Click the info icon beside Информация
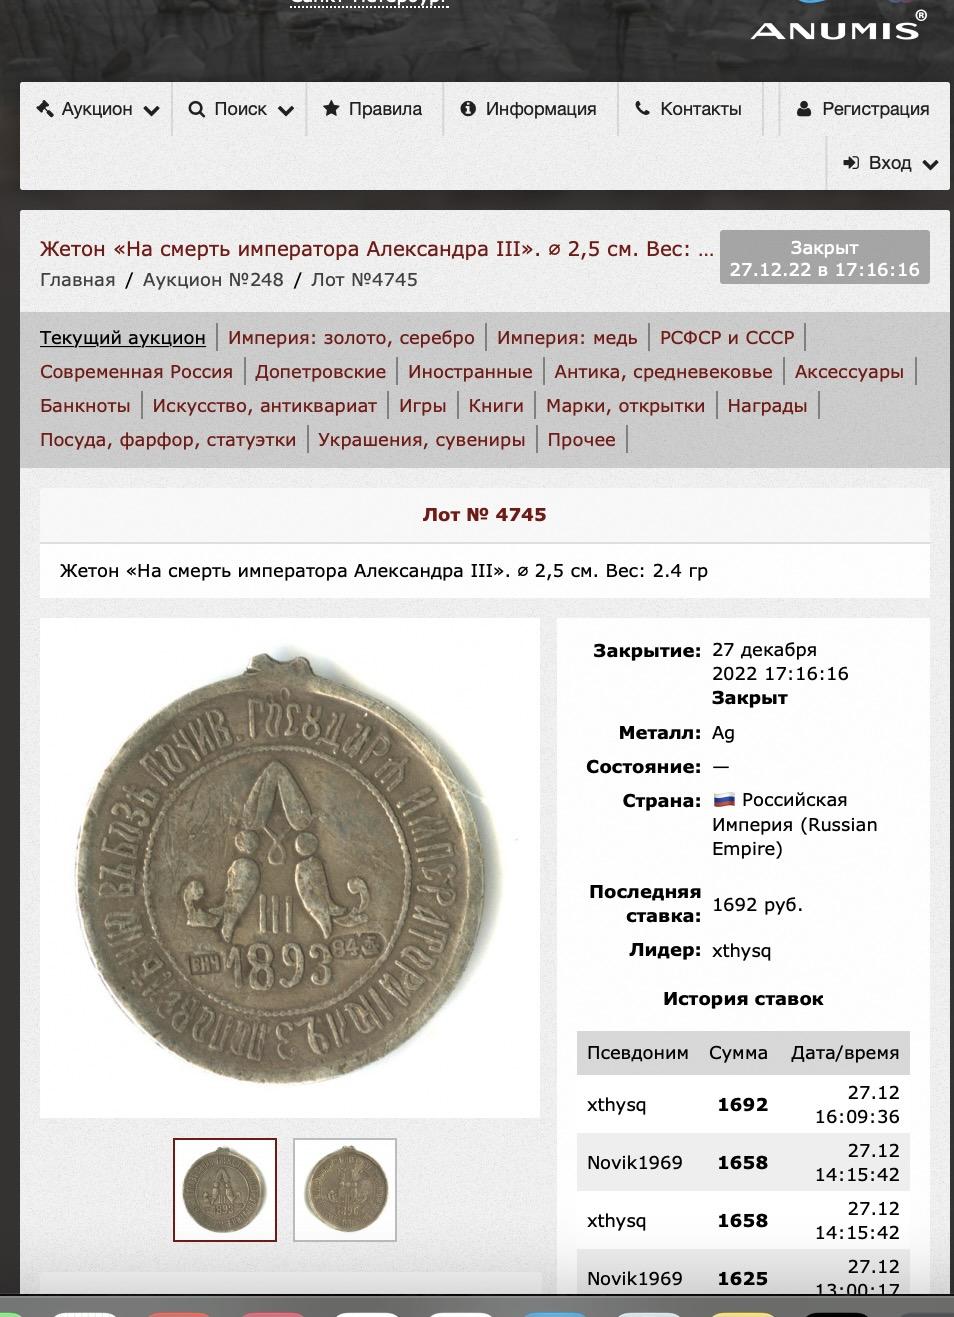The width and height of the screenshot is (954, 1317). [468, 109]
